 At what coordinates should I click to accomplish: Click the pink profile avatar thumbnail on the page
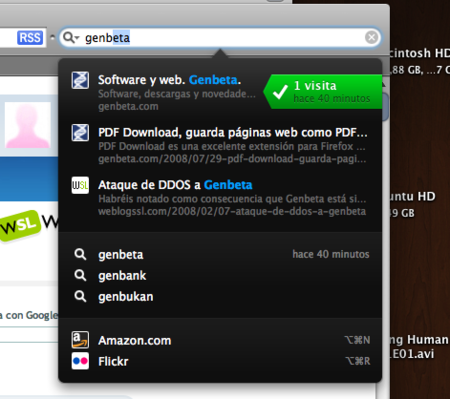27,125
